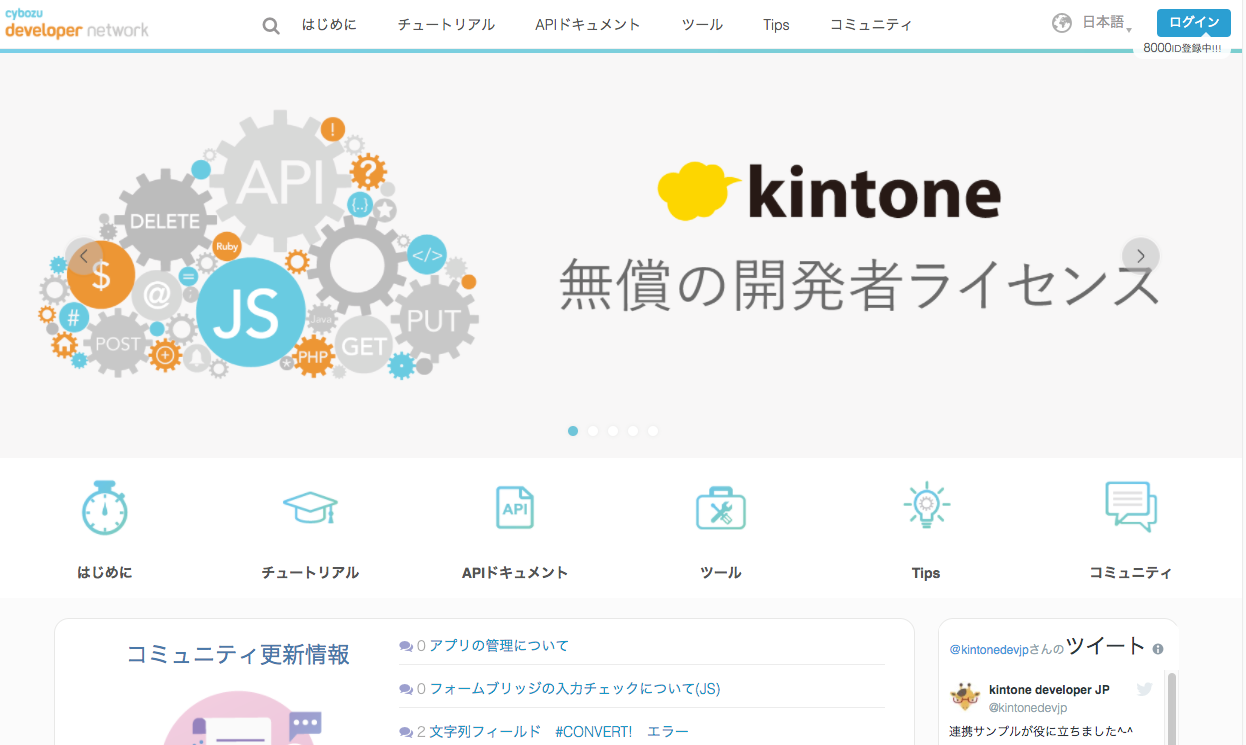Click the API document file icon

coord(515,507)
